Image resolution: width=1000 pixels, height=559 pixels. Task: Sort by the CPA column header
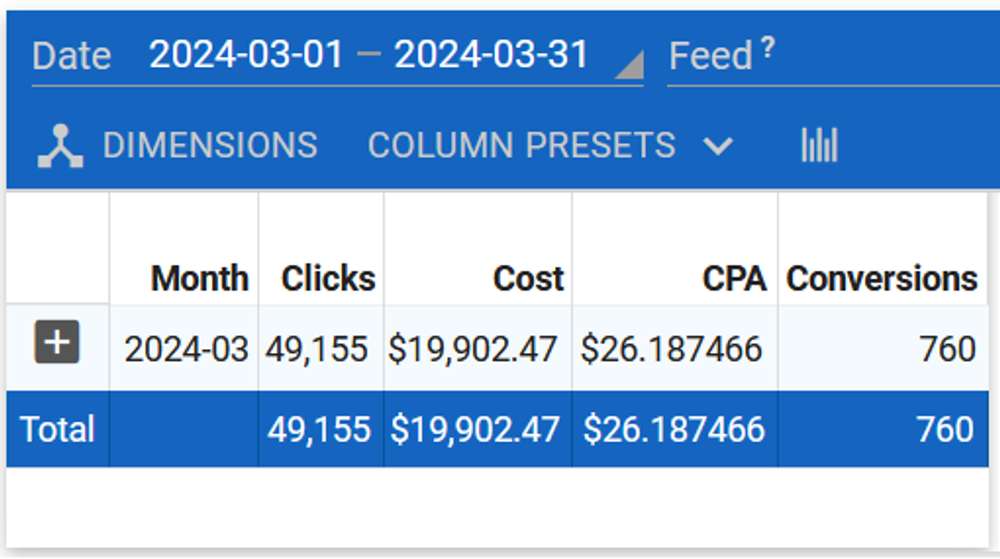pyautogui.click(x=734, y=278)
